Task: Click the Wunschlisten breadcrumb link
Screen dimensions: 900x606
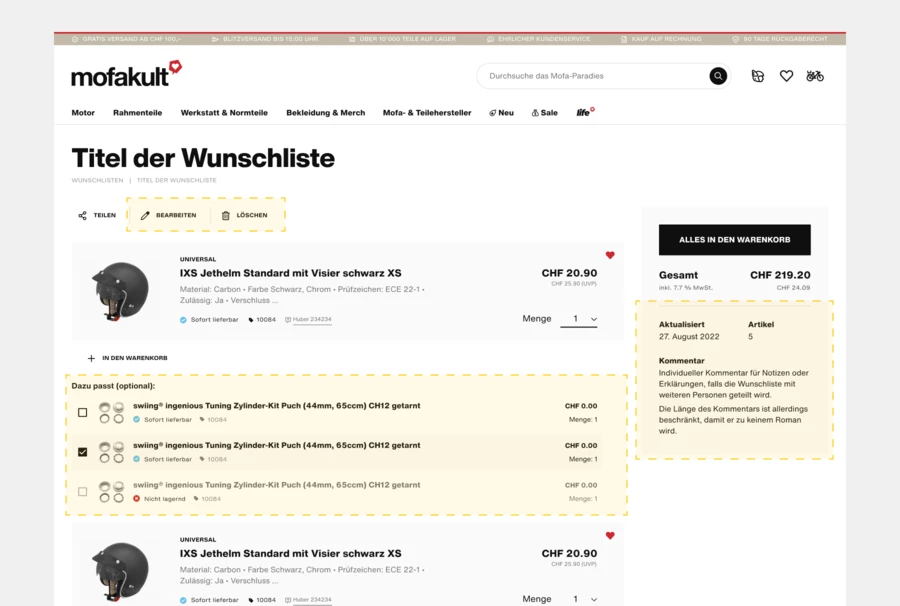Action: [97, 181]
